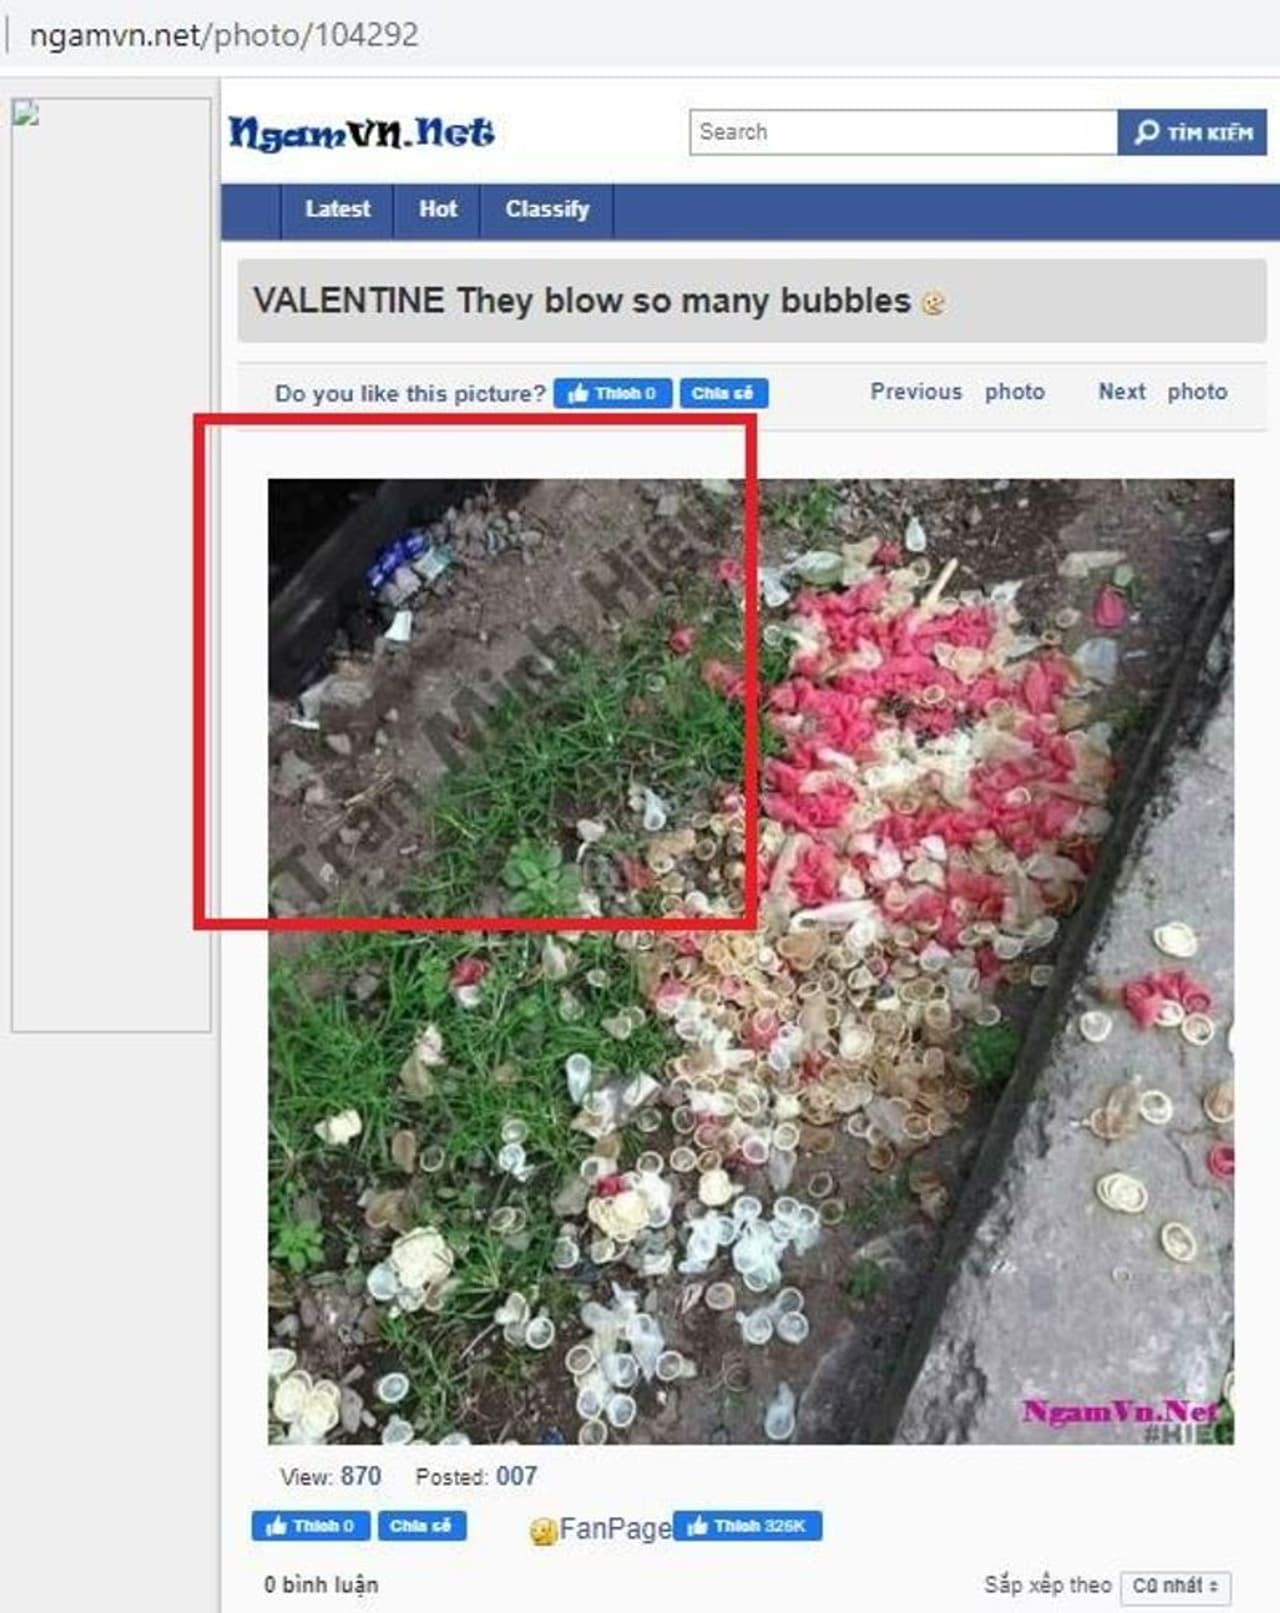Open the Classify tab
The width and height of the screenshot is (1280, 1613).
click(547, 210)
